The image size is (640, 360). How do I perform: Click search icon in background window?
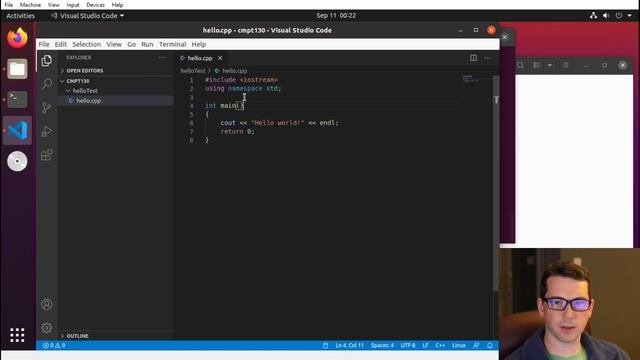point(520,65)
